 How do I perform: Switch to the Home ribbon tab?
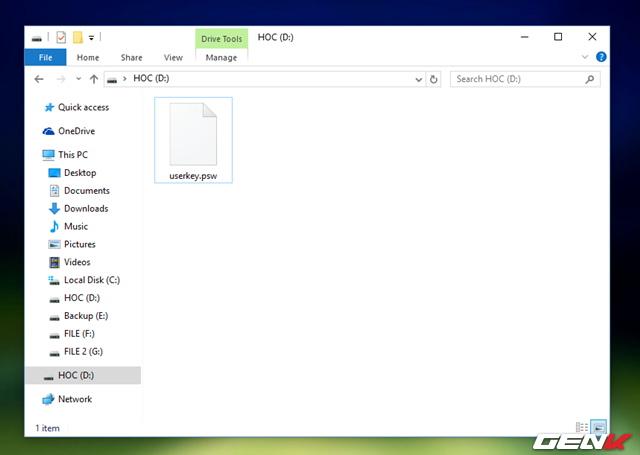(x=88, y=58)
